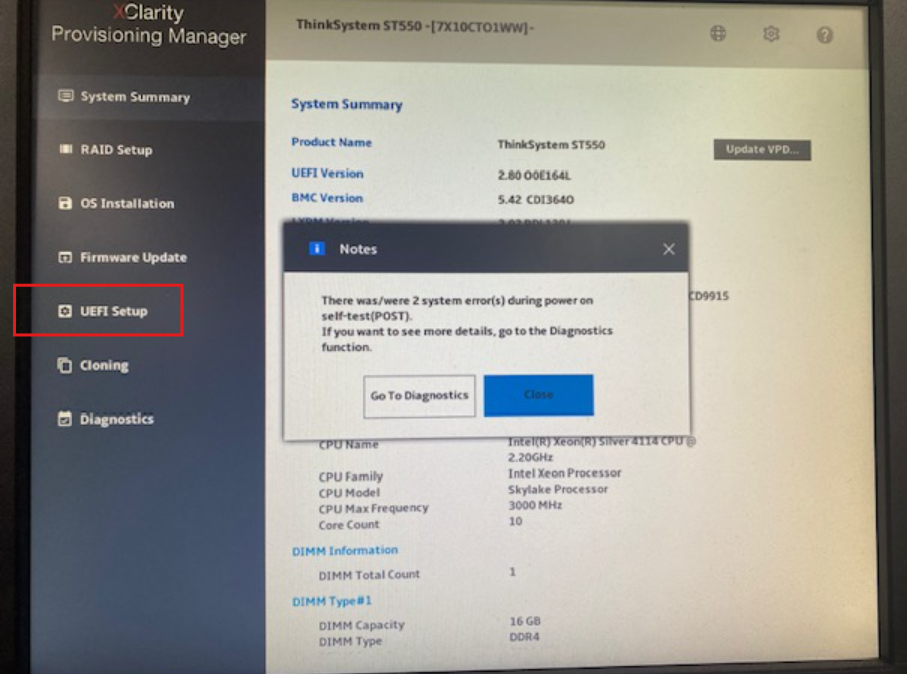Image resolution: width=907 pixels, height=674 pixels.
Task: Open the help question mark icon
Action: click(825, 35)
